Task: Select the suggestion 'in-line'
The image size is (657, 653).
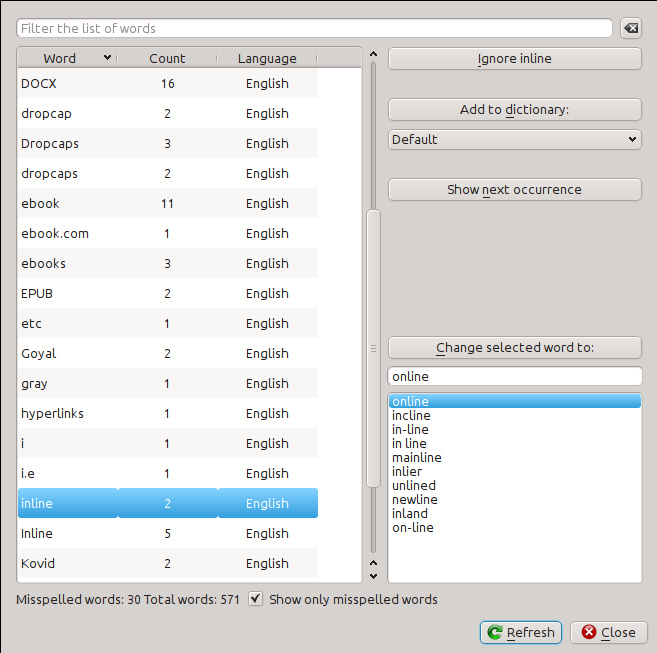Action: (x=411, y=430)
